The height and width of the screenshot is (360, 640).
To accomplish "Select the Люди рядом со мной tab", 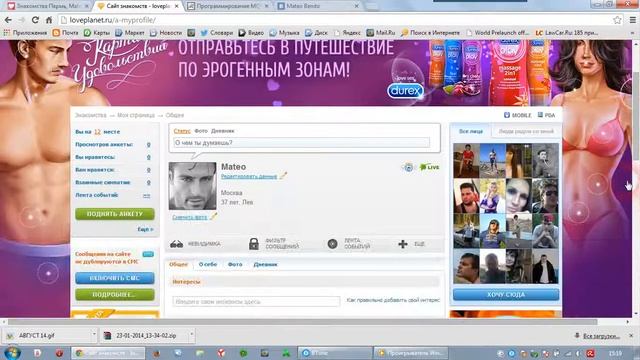I will coord(526,131).
